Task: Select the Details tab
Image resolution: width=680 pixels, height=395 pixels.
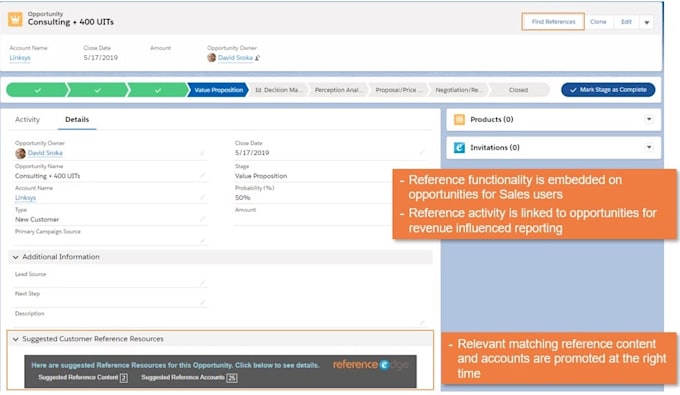Action: [77, 119]
